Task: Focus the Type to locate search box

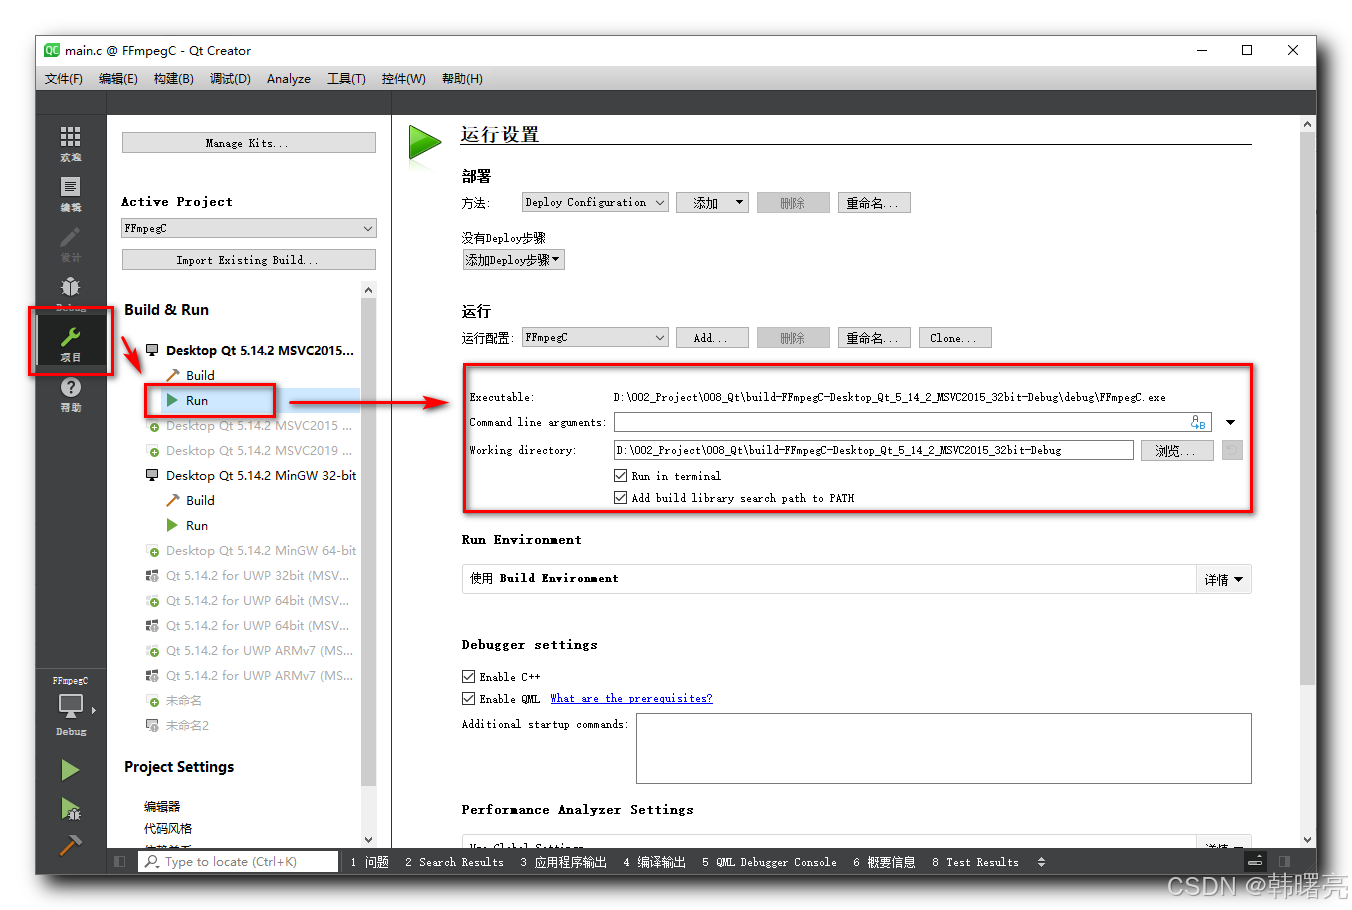Action: (238, 861)
